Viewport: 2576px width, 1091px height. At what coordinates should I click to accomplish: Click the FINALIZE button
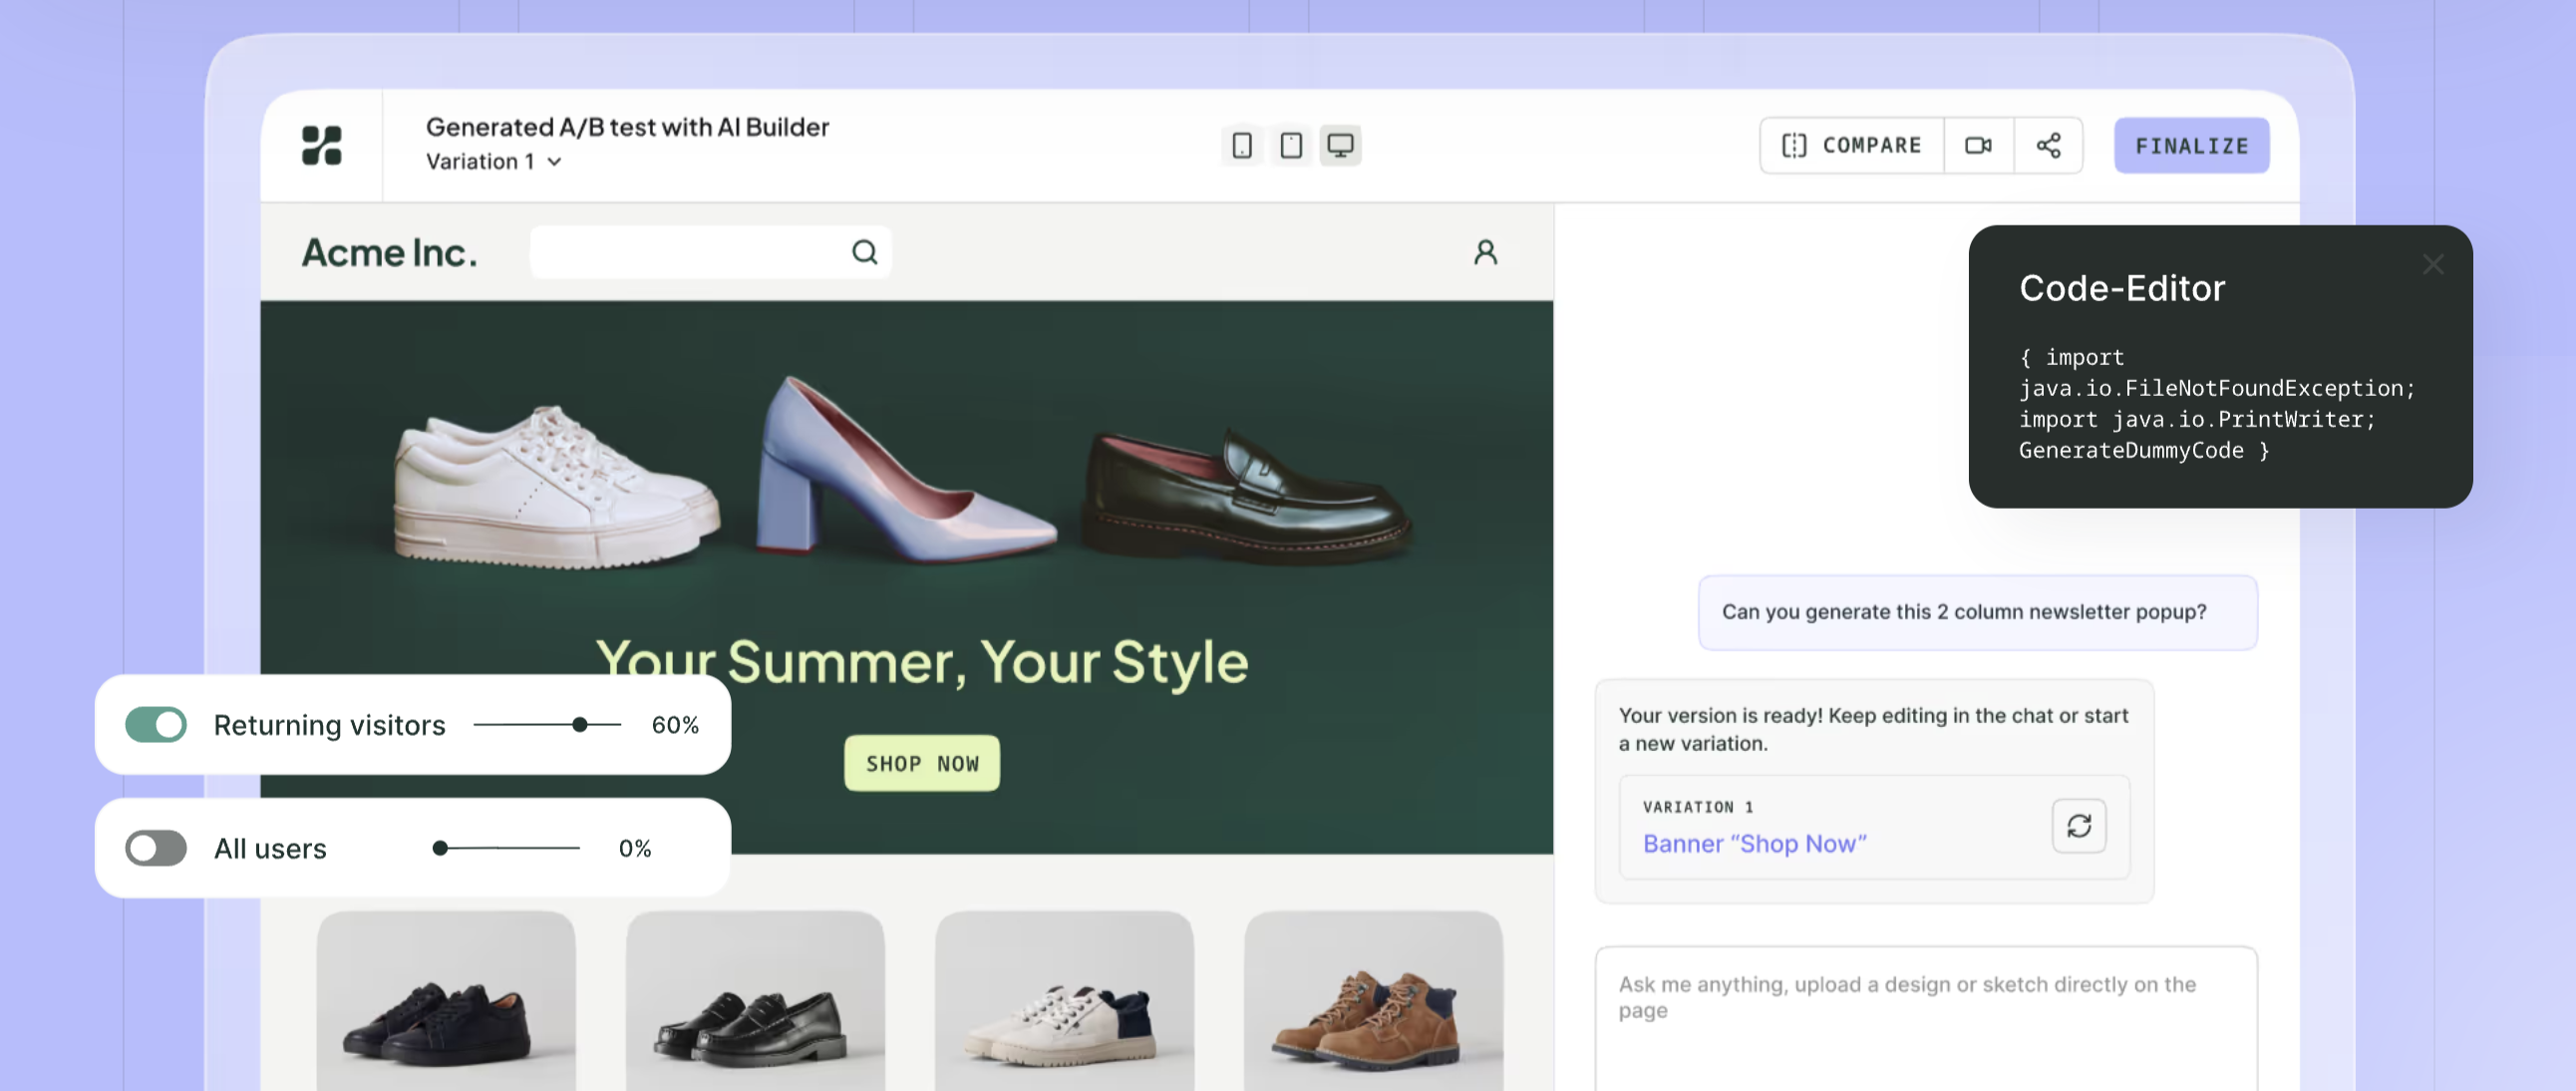coord(2191,145)
